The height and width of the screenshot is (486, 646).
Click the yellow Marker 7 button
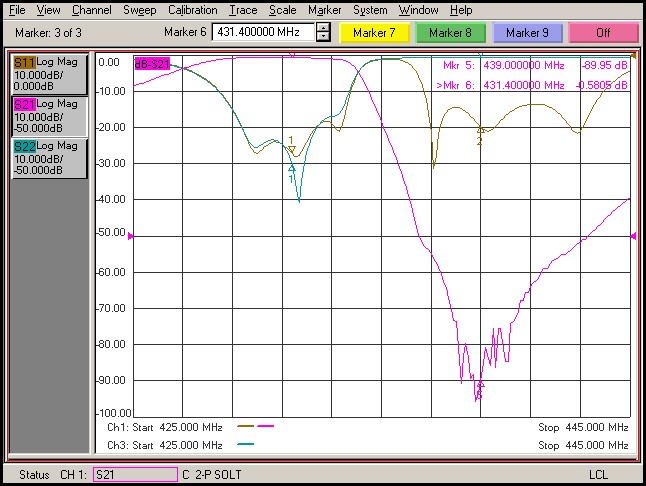pos(374,33)
